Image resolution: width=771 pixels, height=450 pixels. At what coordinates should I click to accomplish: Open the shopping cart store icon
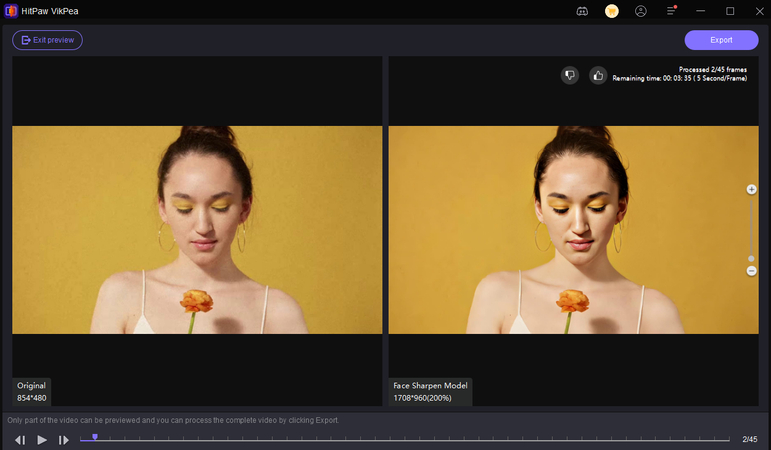point(612,11)
